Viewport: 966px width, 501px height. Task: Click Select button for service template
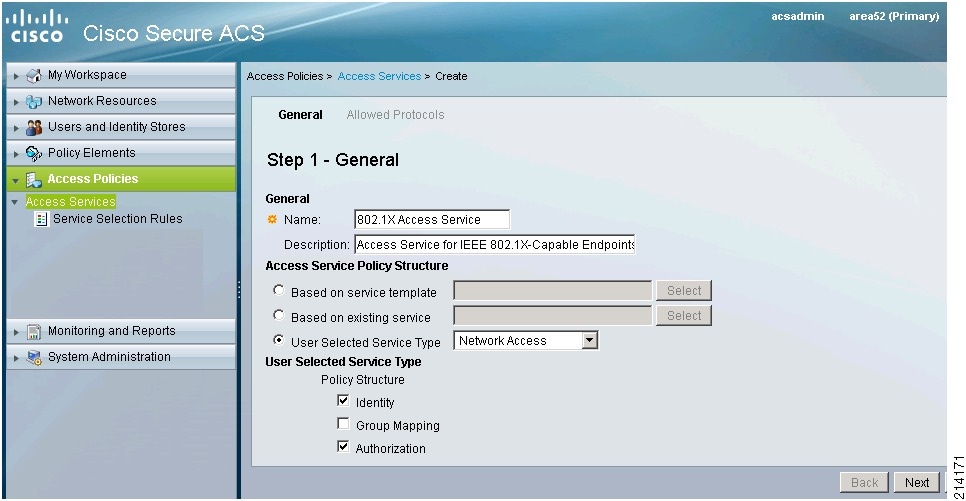(x=684, y=290)
